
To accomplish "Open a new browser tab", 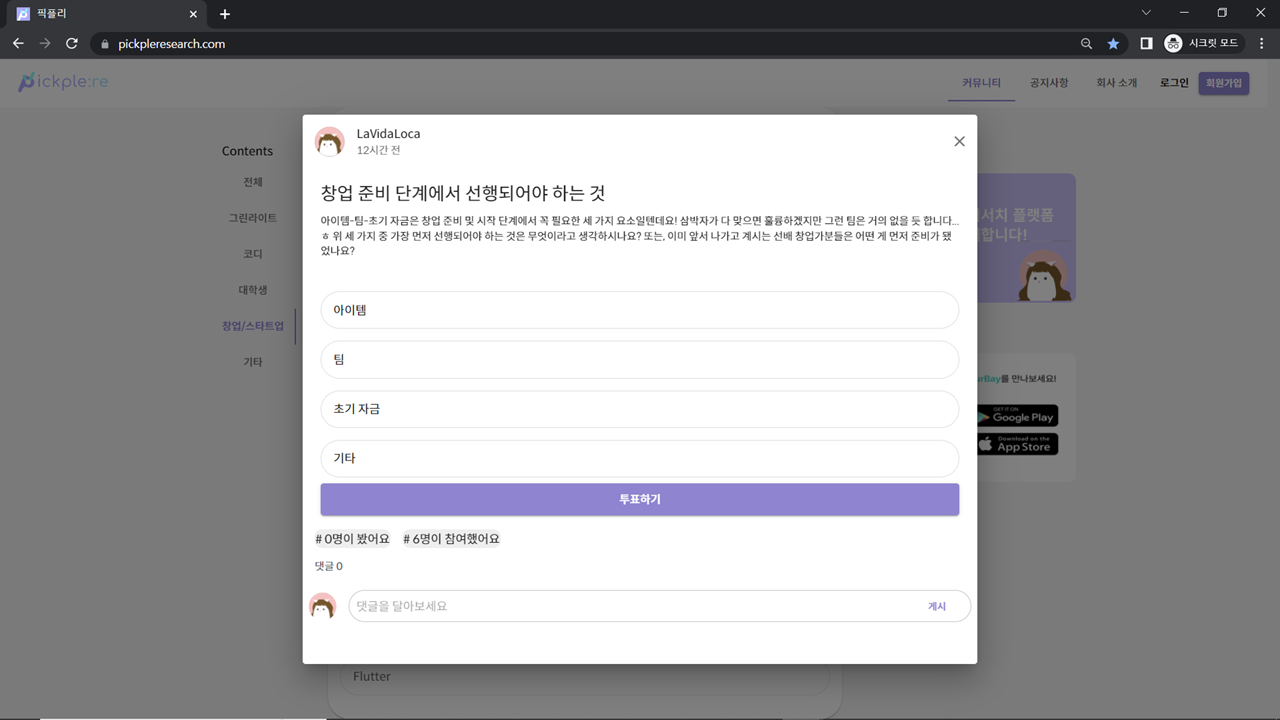I will pos(225,14).
